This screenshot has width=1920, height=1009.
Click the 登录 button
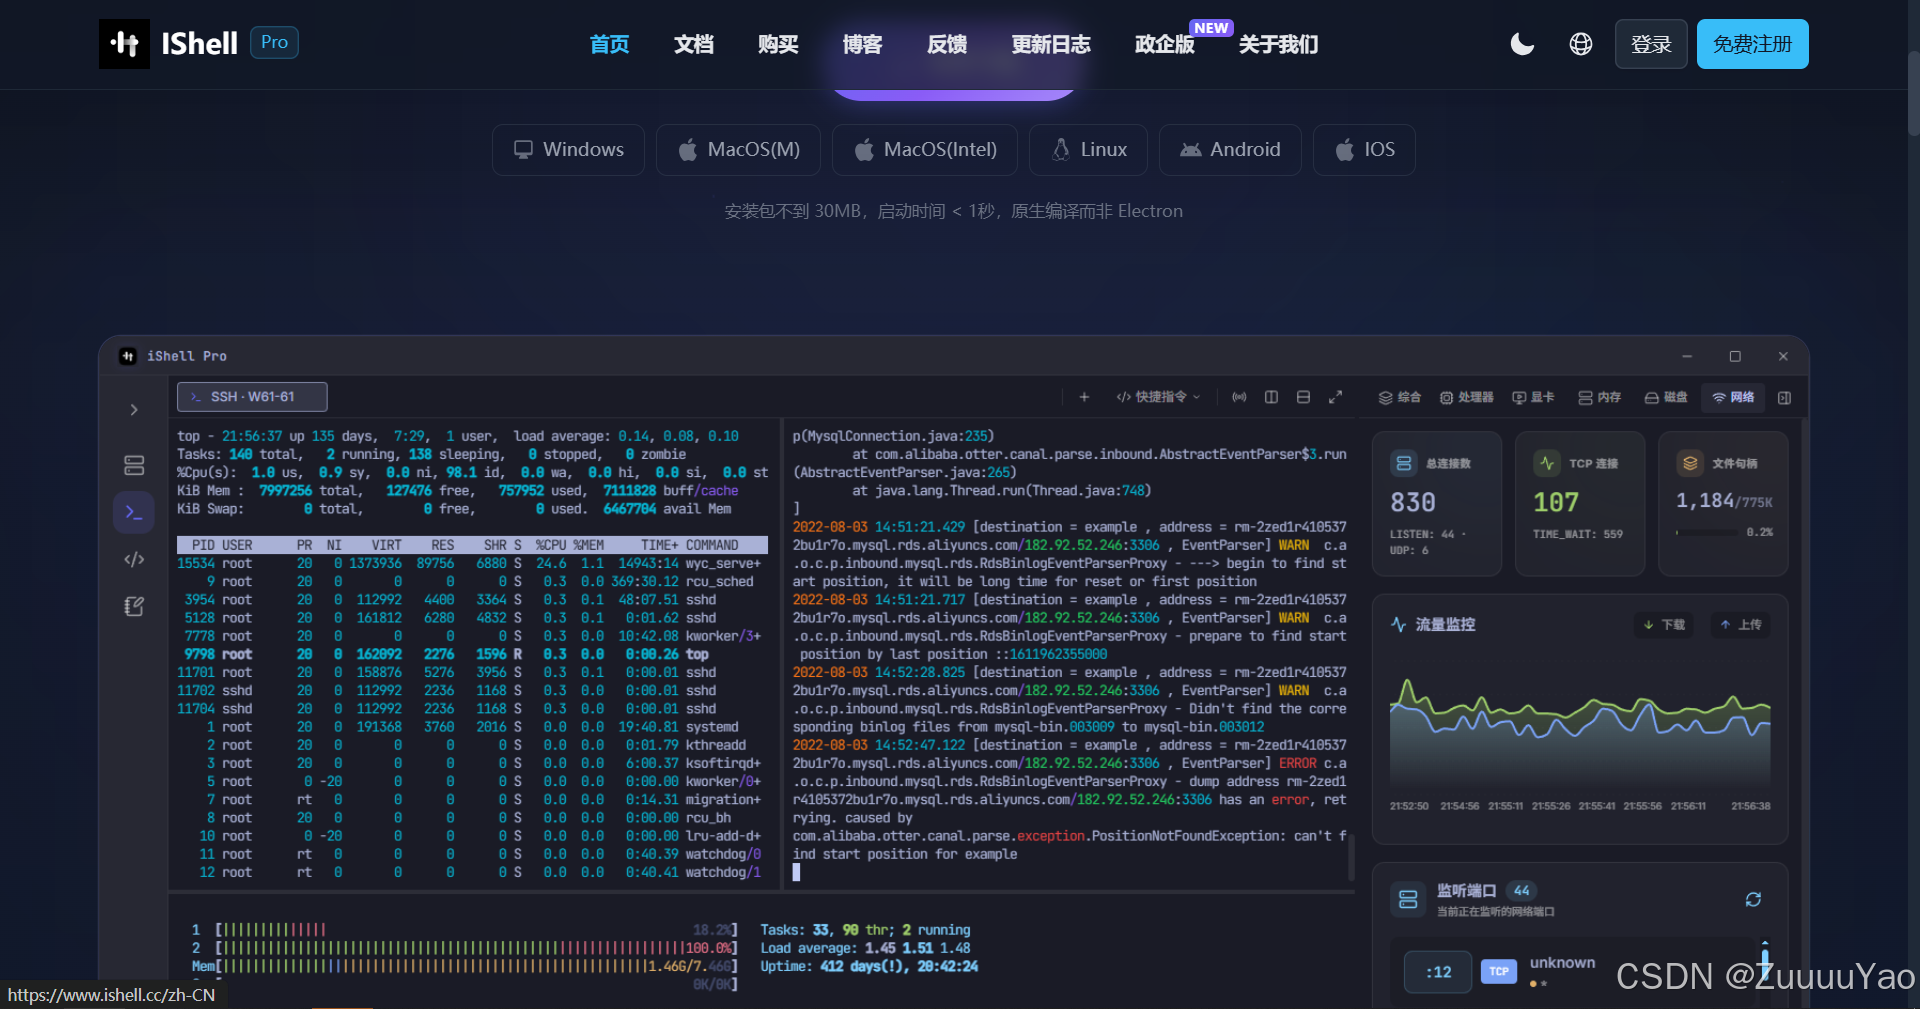tap(1651, 44)
